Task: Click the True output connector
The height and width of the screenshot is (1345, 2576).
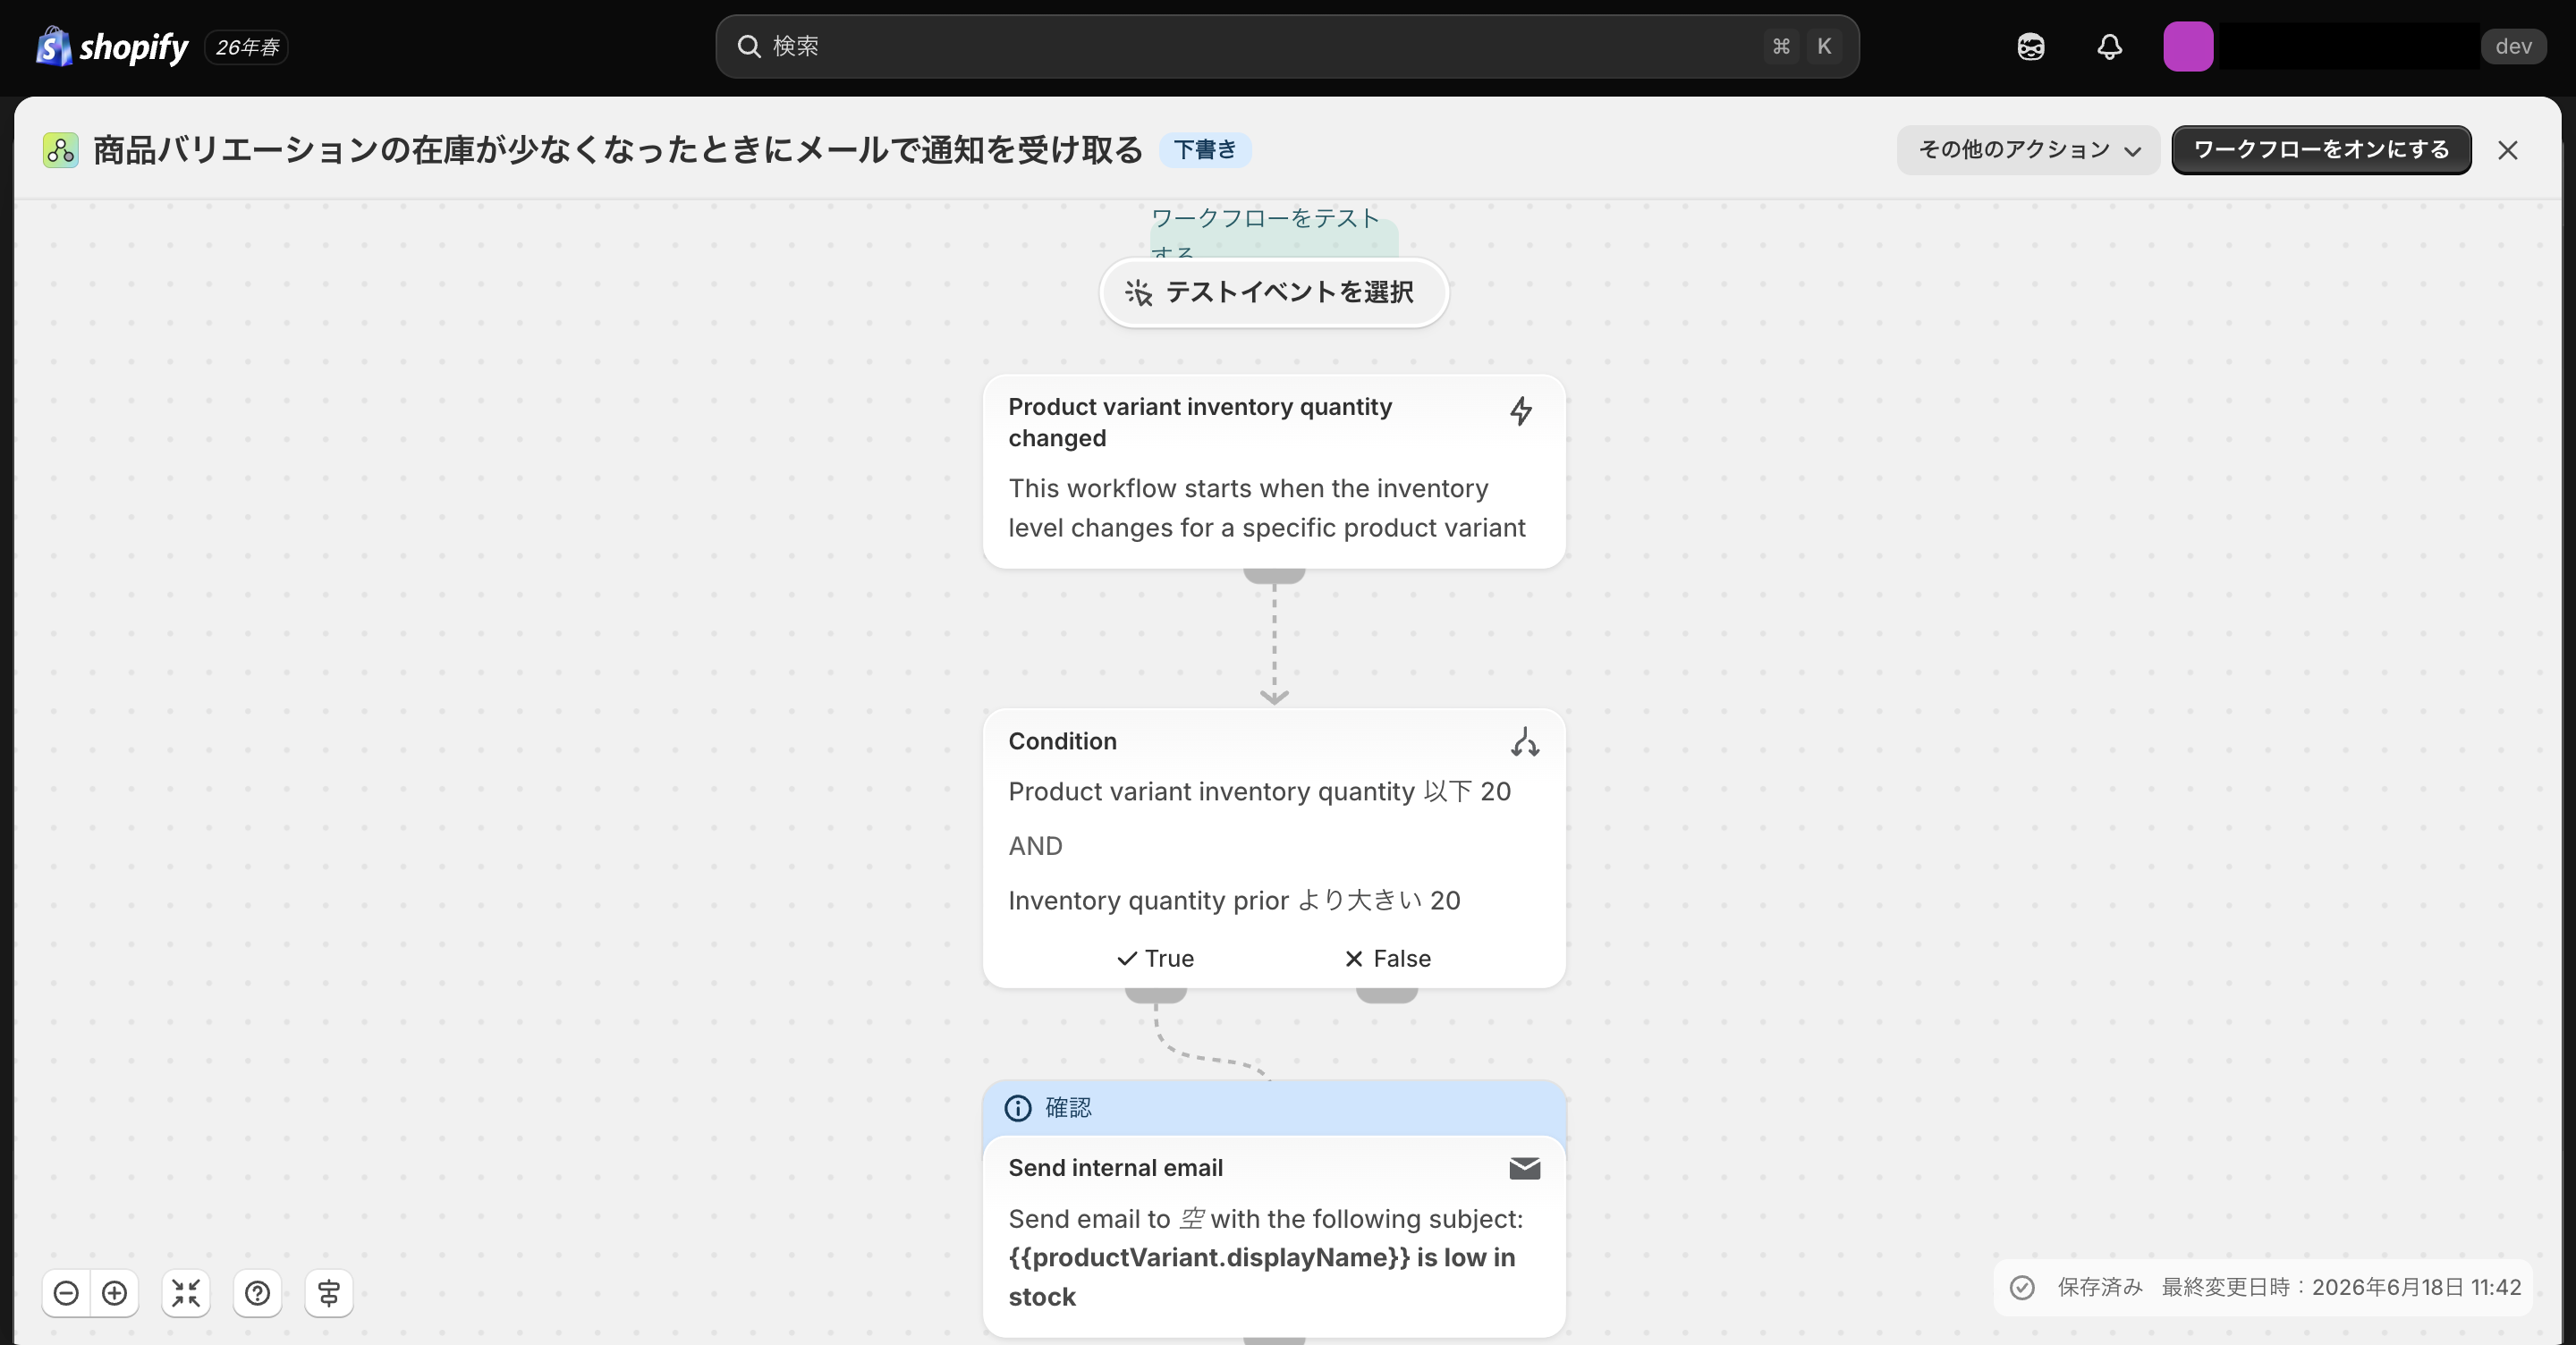Action: (1156, 994)
